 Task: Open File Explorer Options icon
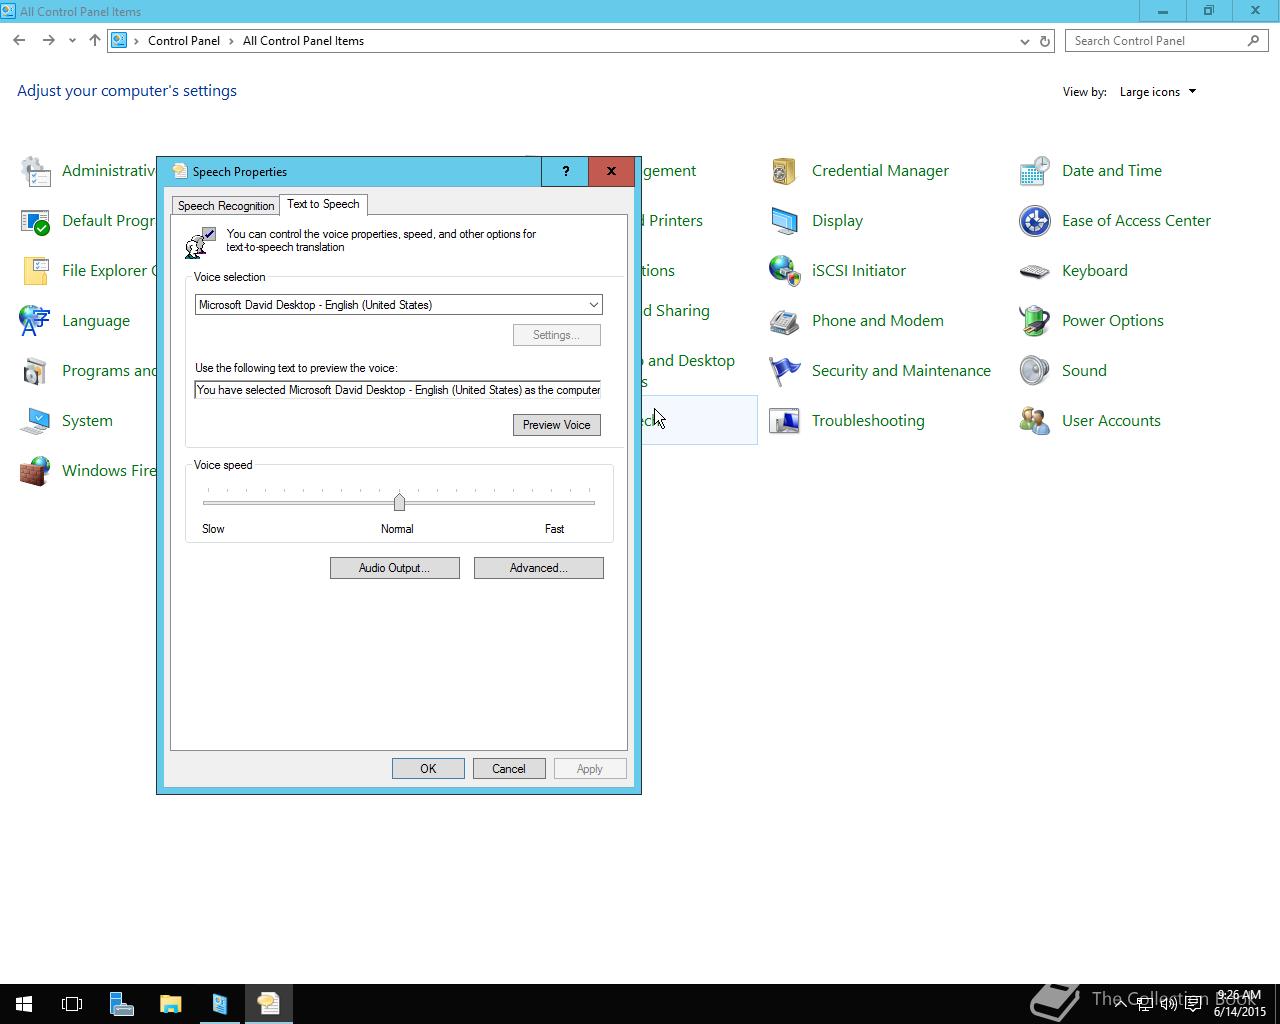coord(35,271)
